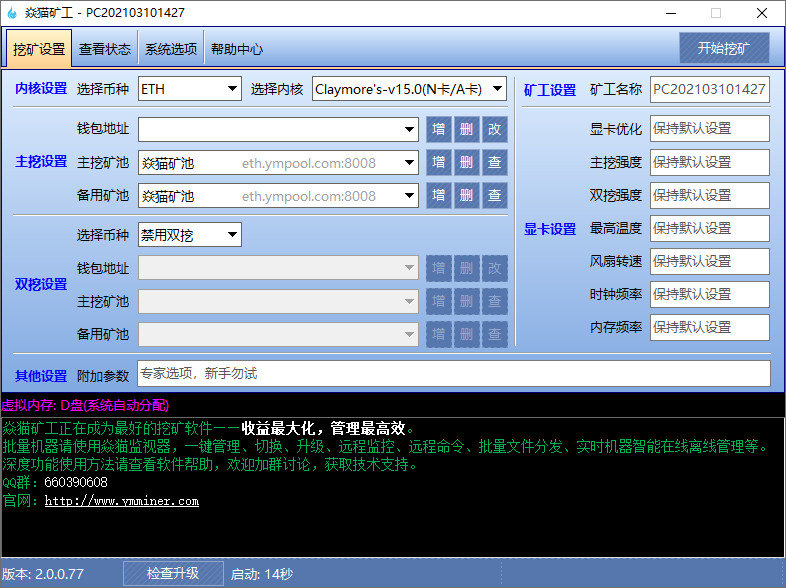The width and height of the screenshot is (786, 588).
Task: Click 删 button beside main 主挖矿池
Action: click(x=467, y=162)
